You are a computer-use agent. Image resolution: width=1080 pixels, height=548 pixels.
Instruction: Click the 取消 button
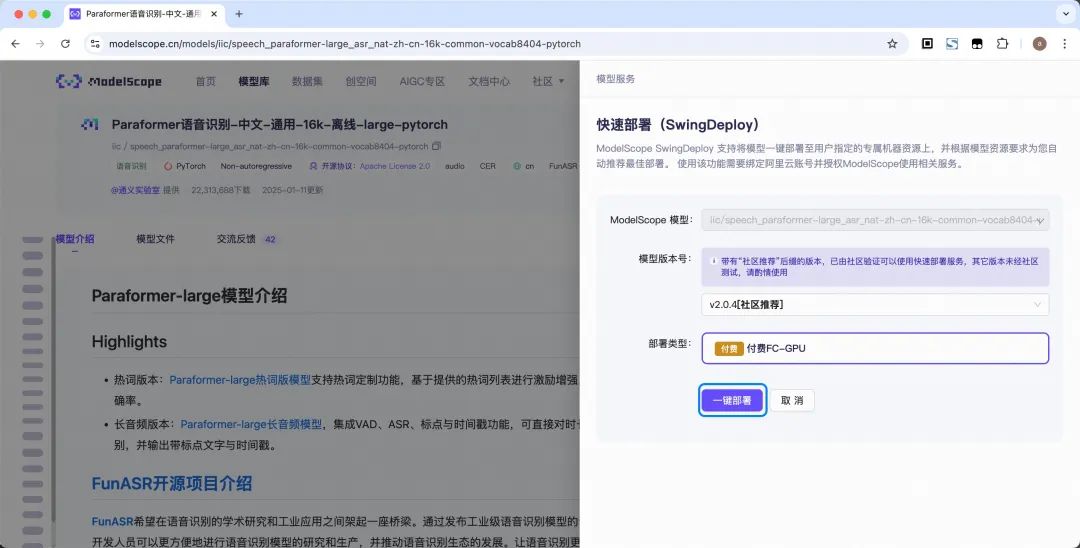(792, 401)
